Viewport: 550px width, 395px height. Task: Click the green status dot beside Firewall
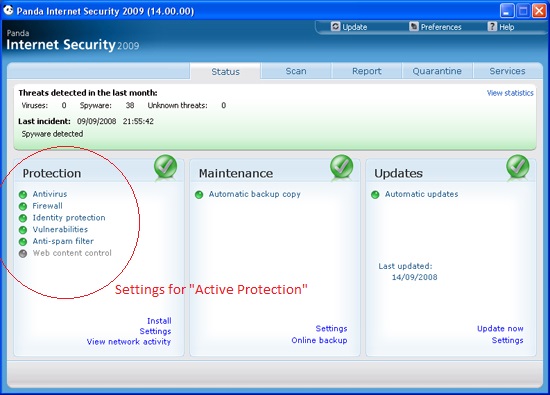point(23,207)
